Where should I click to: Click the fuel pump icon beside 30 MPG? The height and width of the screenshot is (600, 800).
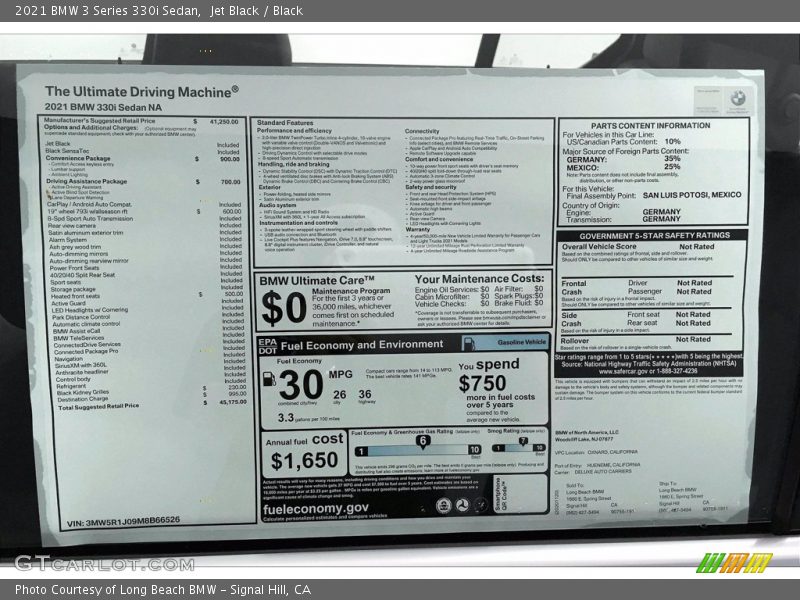pyautogui.click(x=268, y=381)
